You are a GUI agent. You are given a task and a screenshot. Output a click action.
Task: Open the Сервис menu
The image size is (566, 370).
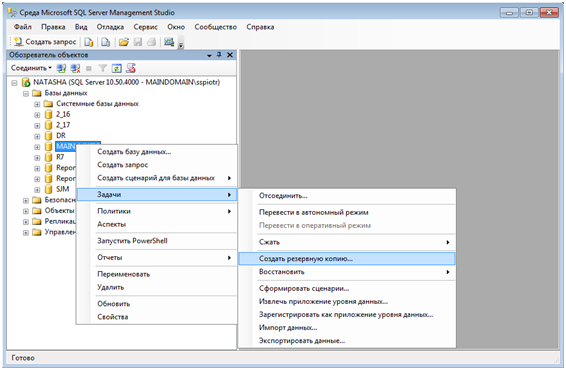(x=145, y=27)
